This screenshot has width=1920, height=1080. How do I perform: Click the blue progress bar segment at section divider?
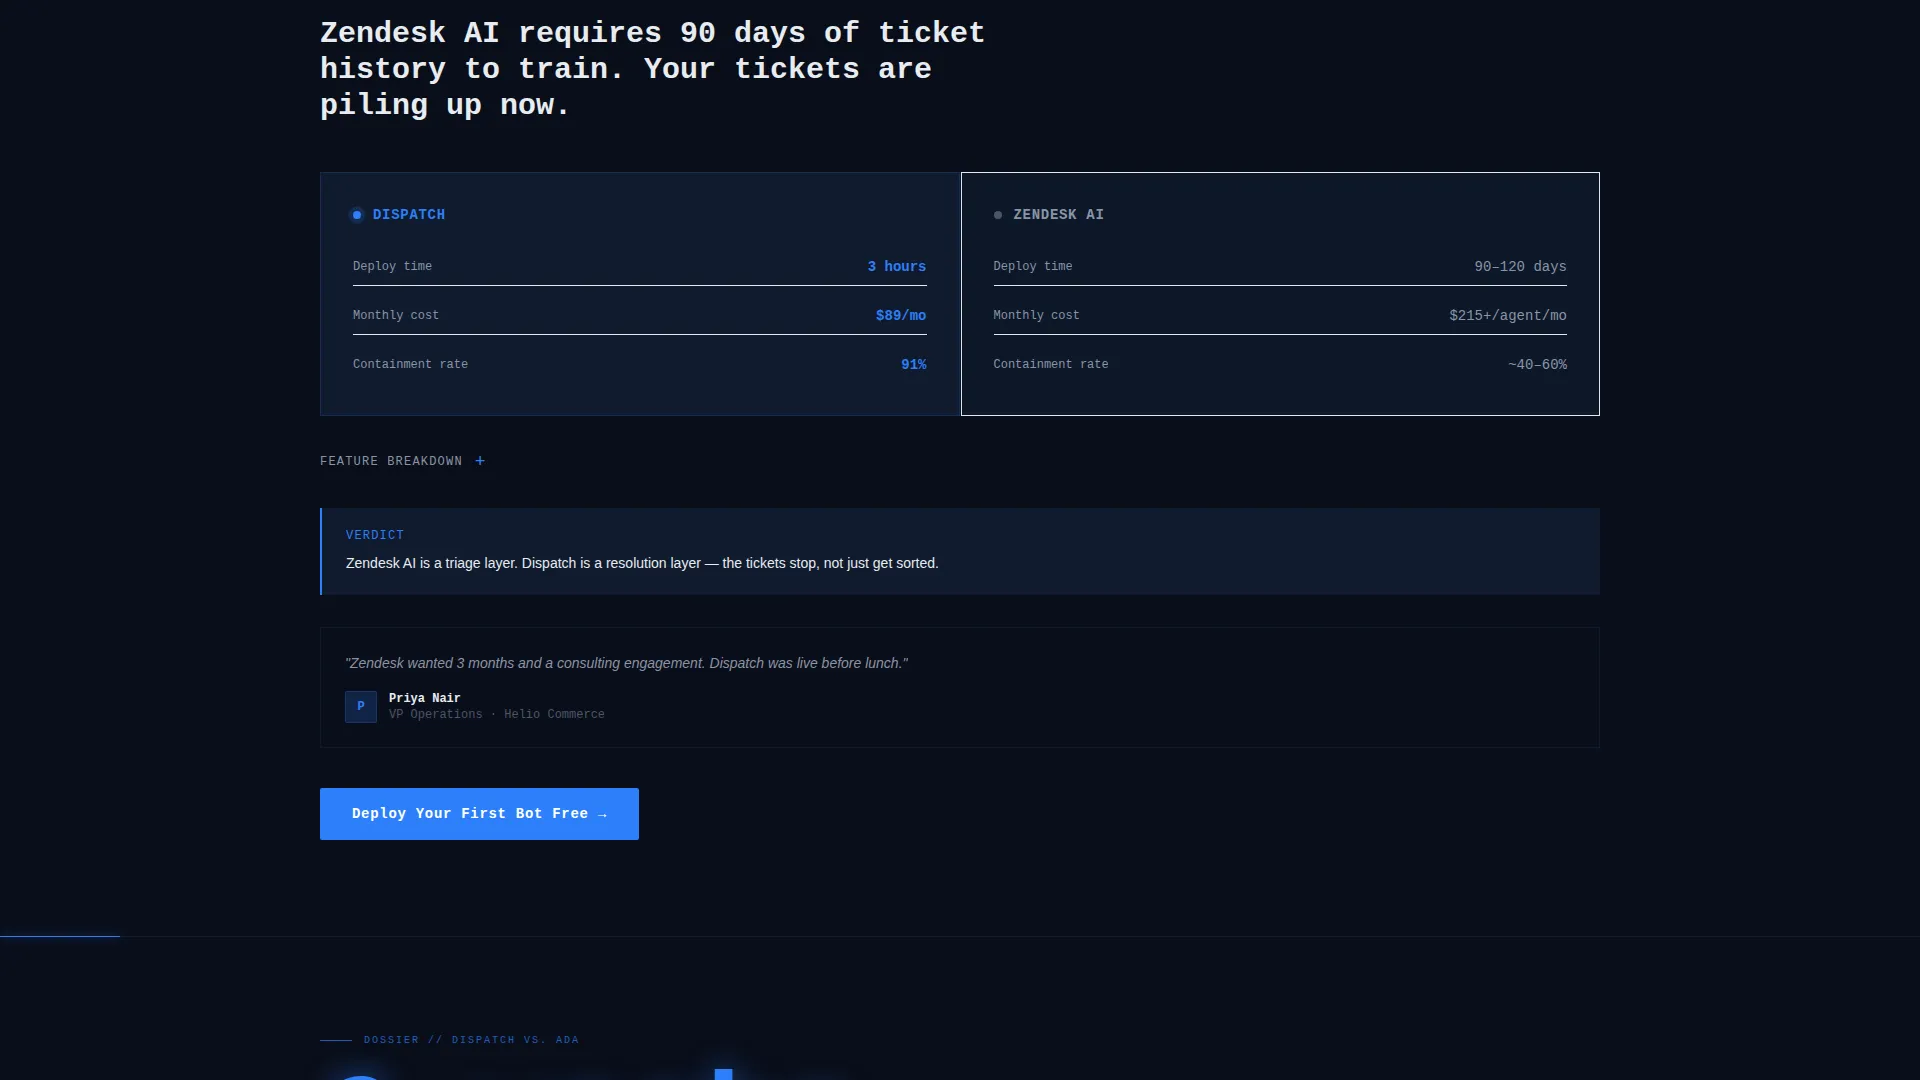(60, 936)
